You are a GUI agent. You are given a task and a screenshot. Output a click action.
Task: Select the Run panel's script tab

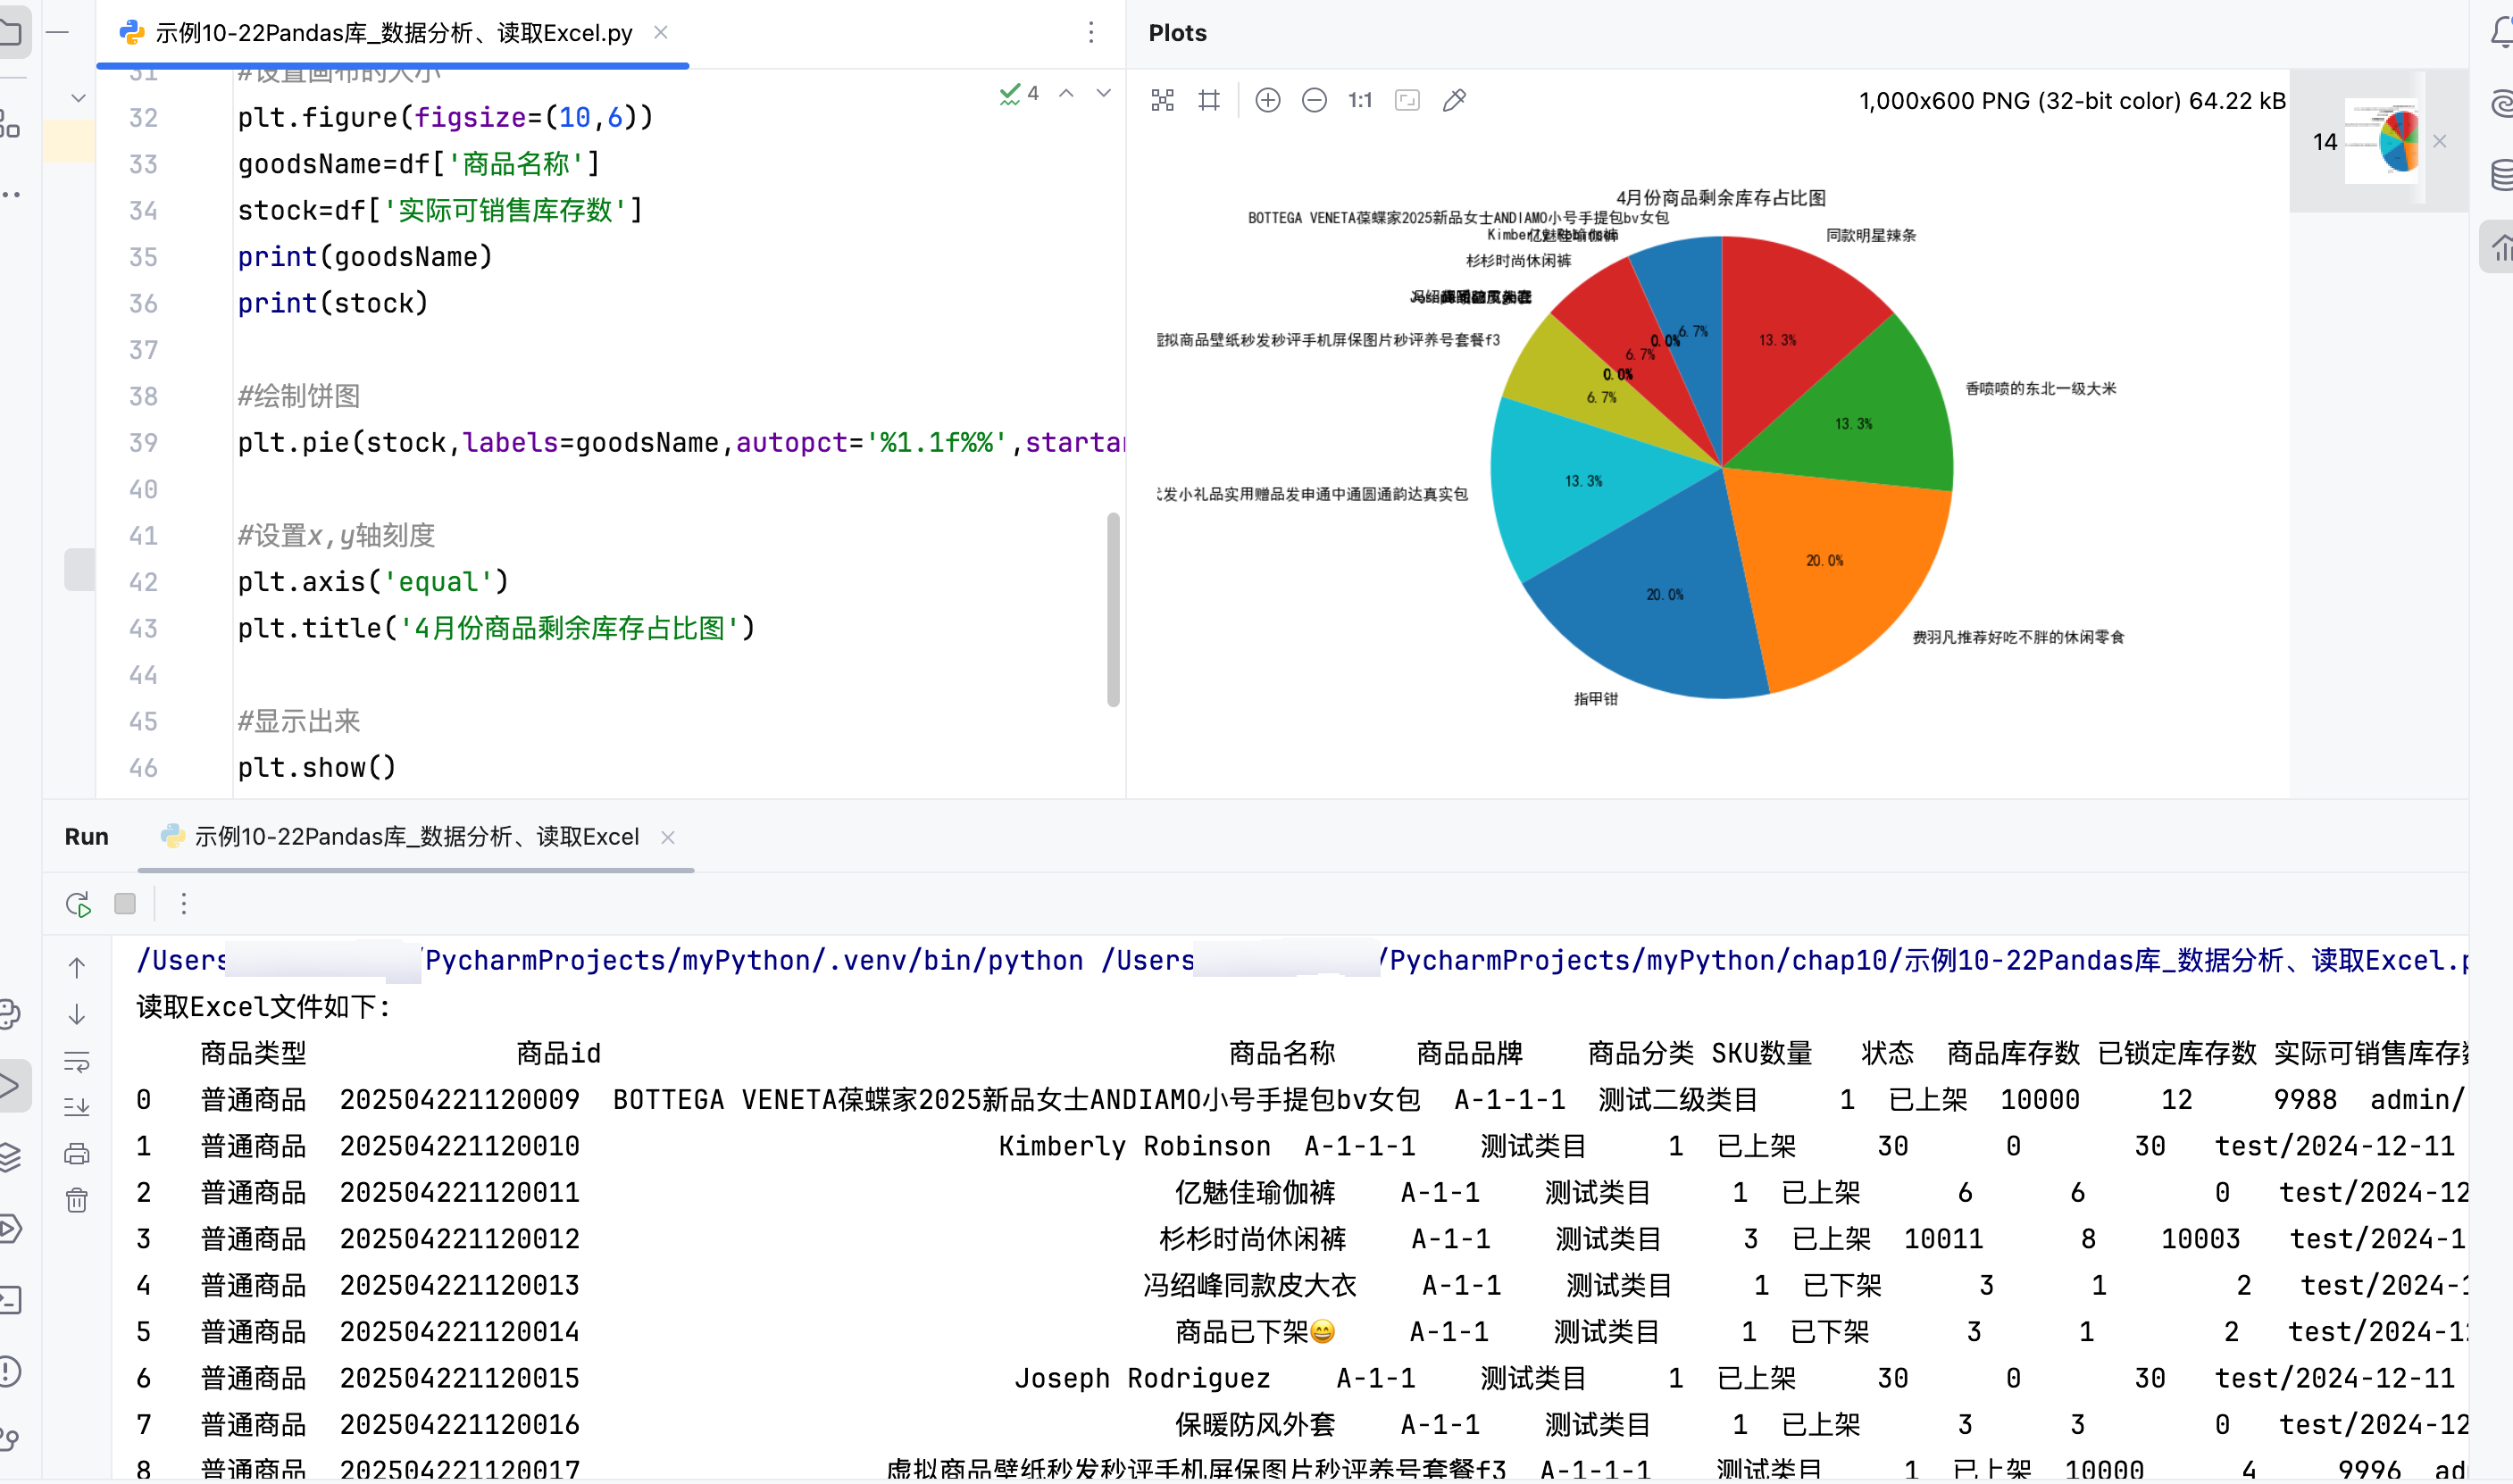(x=415, y=836)
